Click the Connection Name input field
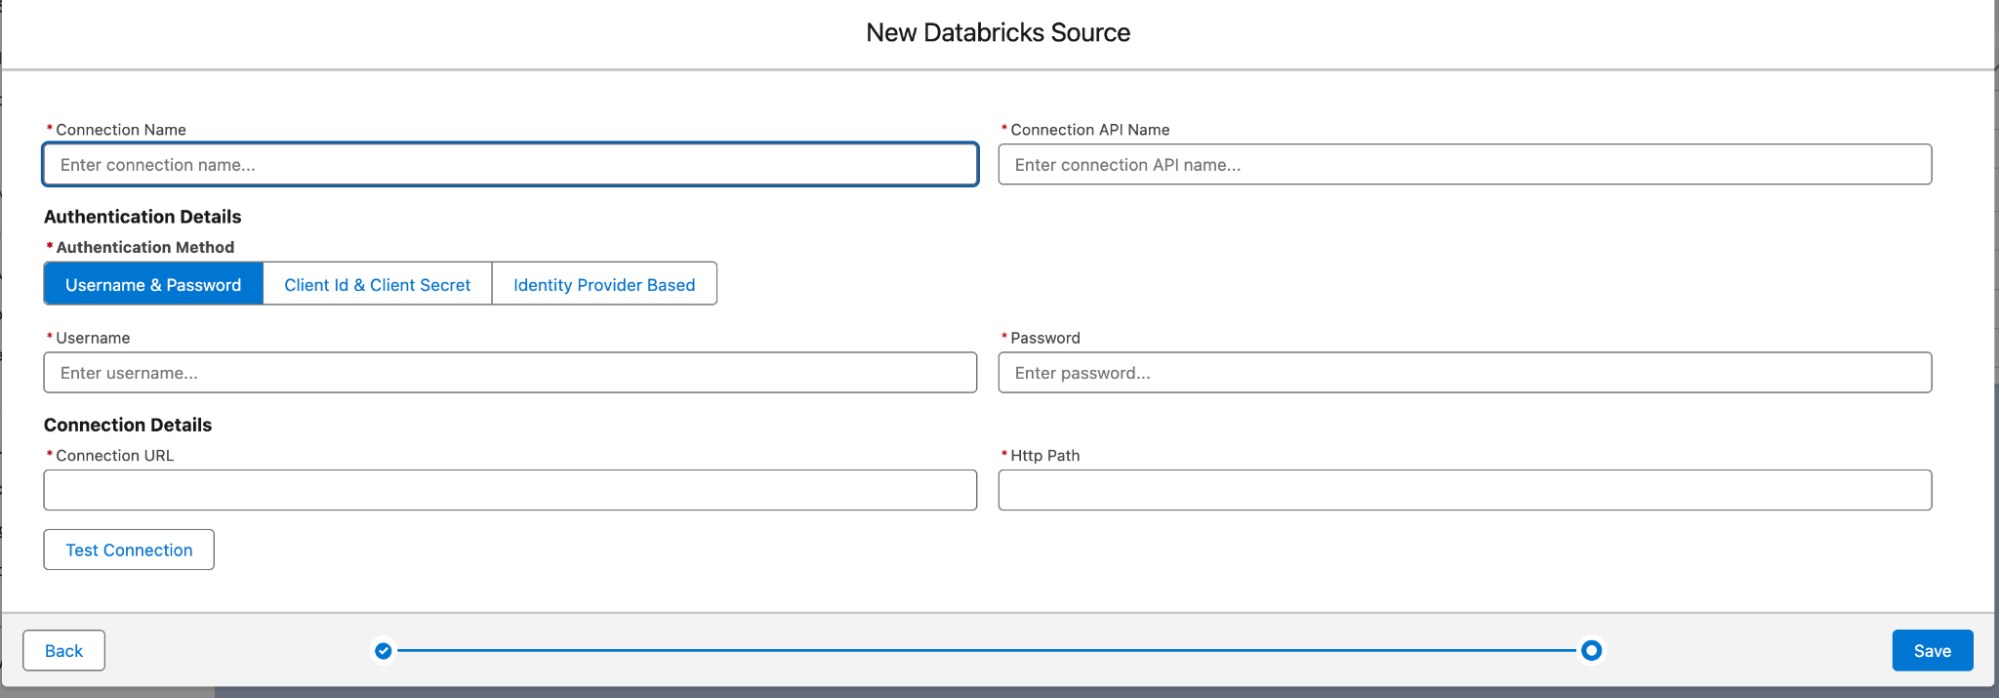The image size is (1999, 698). tap(510, 165)
